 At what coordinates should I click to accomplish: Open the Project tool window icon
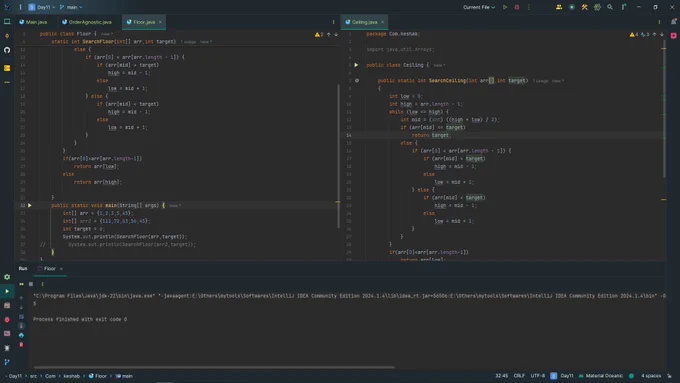pyautogui.click(x=7, y=21)
